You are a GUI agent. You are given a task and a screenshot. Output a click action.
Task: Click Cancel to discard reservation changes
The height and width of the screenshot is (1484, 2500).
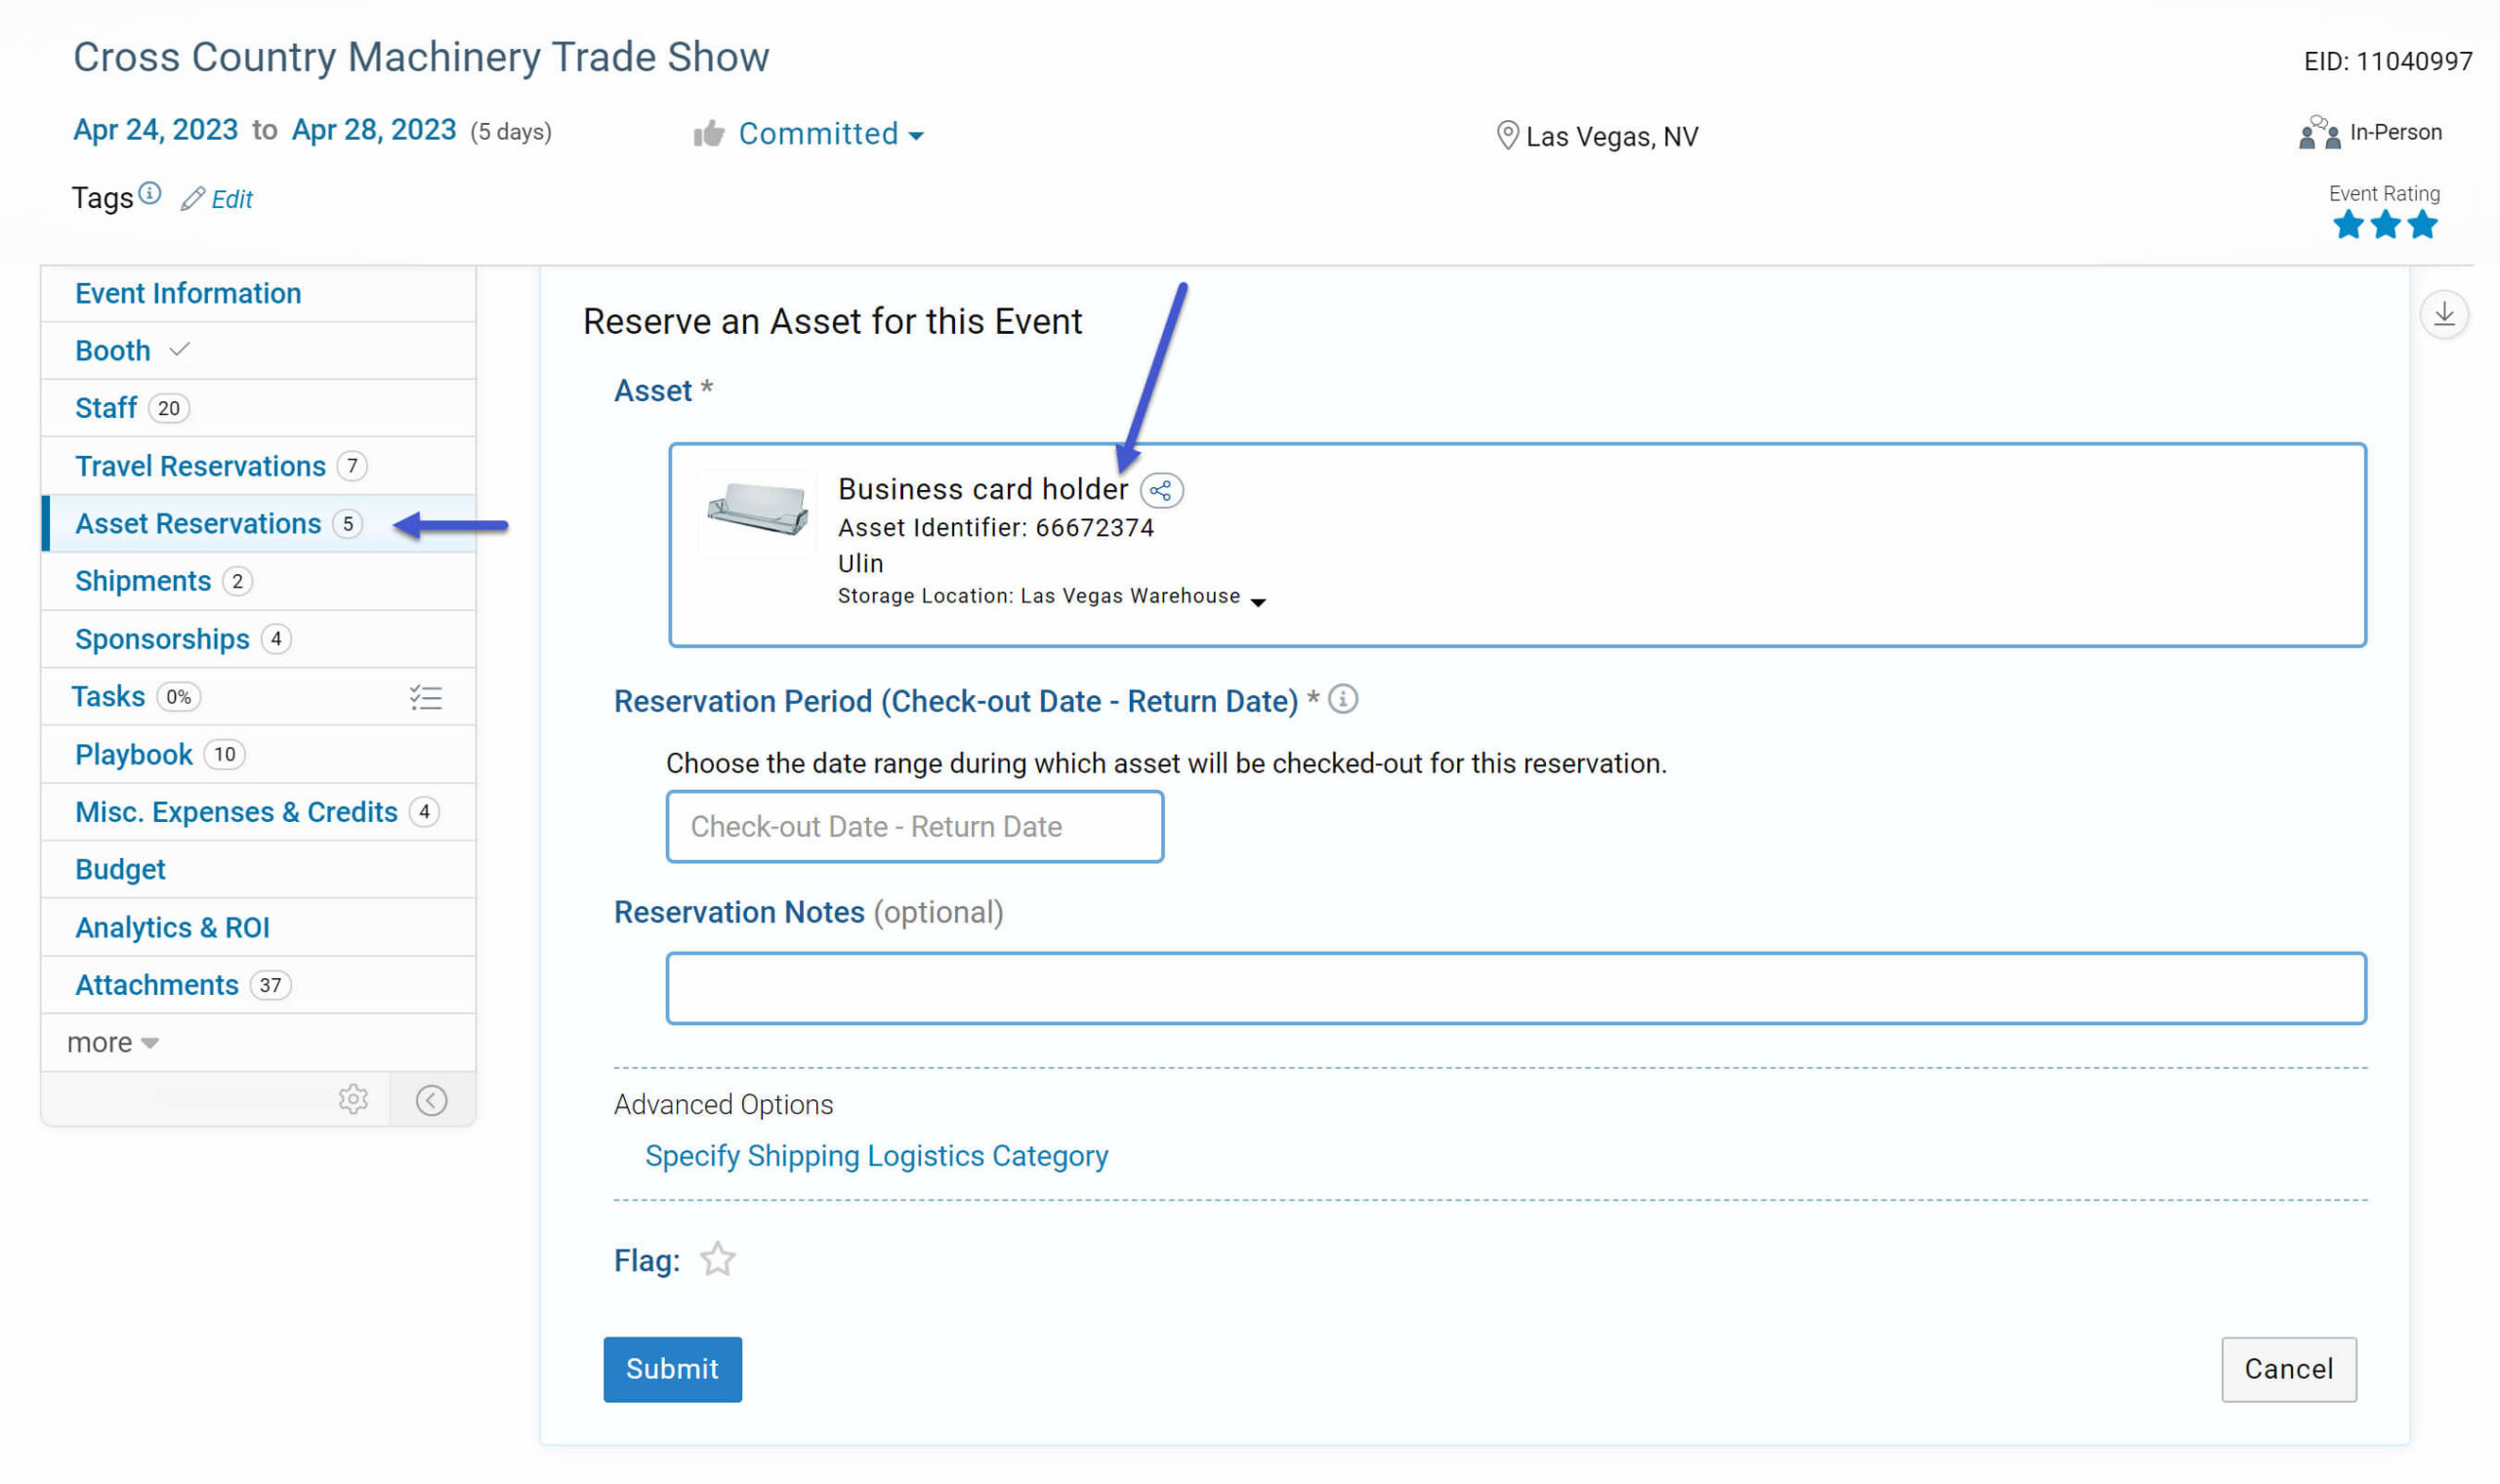tap(2290, 1369)
